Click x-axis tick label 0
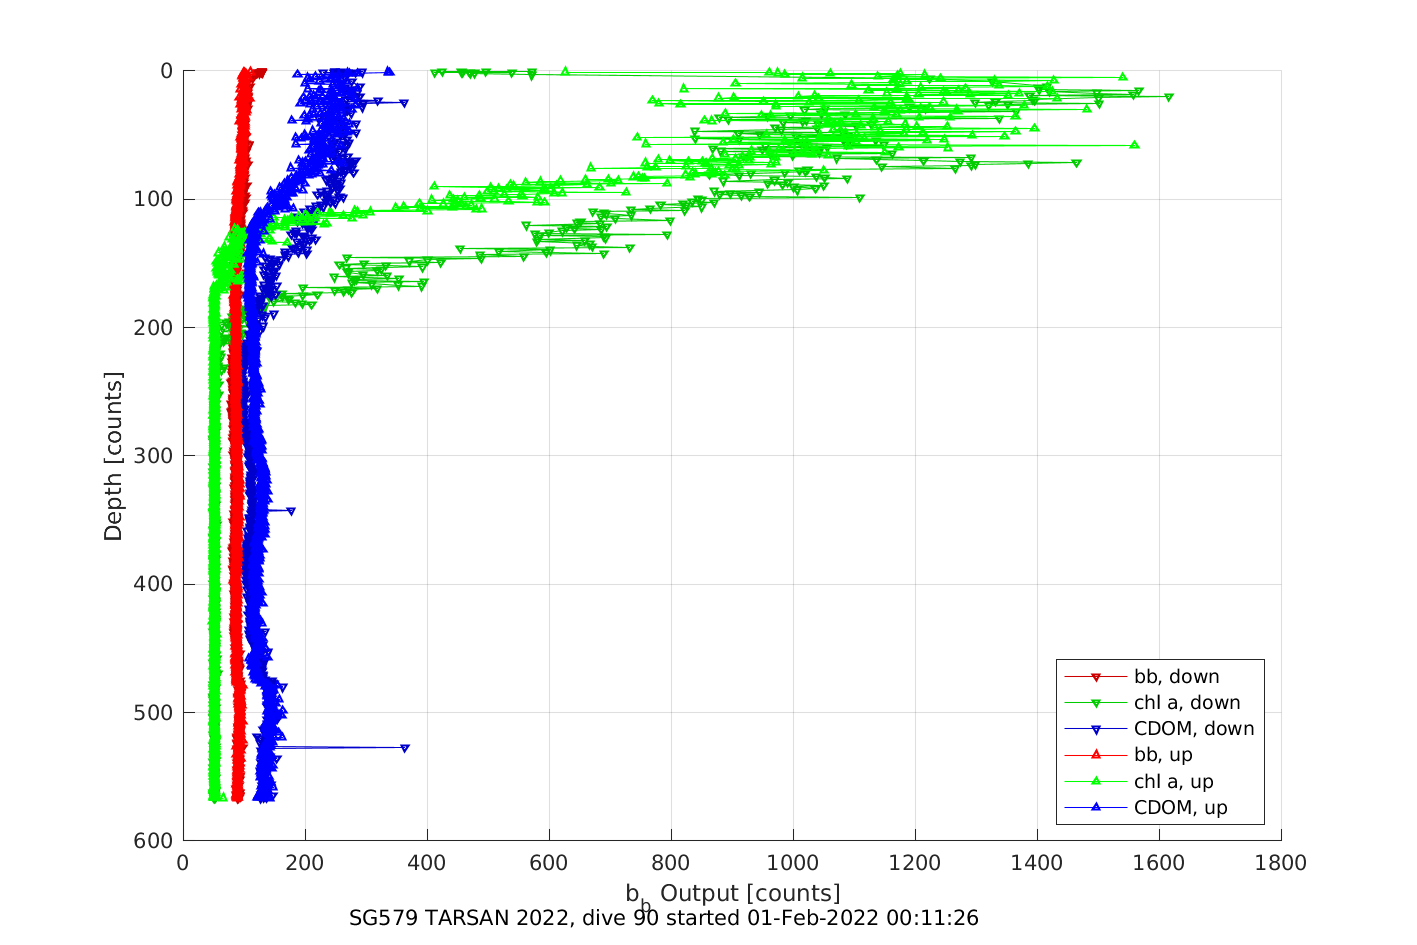This screenshot has width=1417, height=945. (x=183, y=863)
